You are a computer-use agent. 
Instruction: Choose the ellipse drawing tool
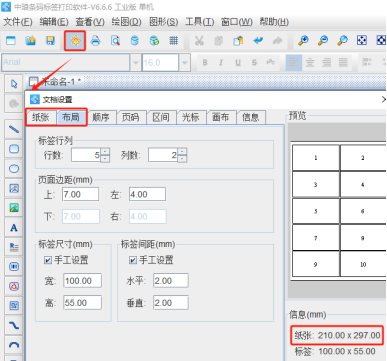pos(14,169)
